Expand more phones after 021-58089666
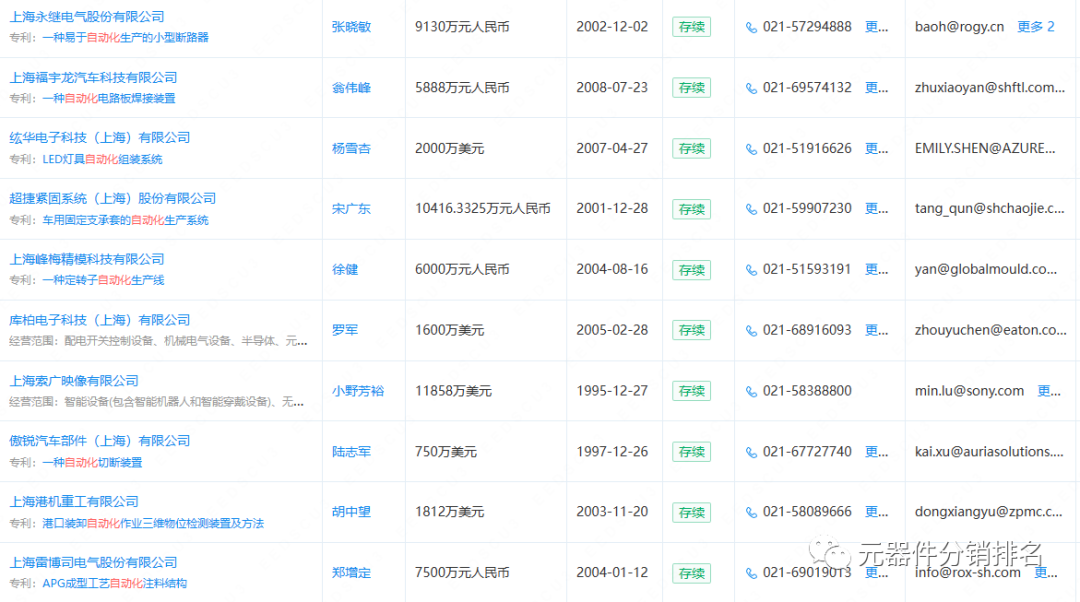This screenshot has width=1080, height=602. coord(877,512)
